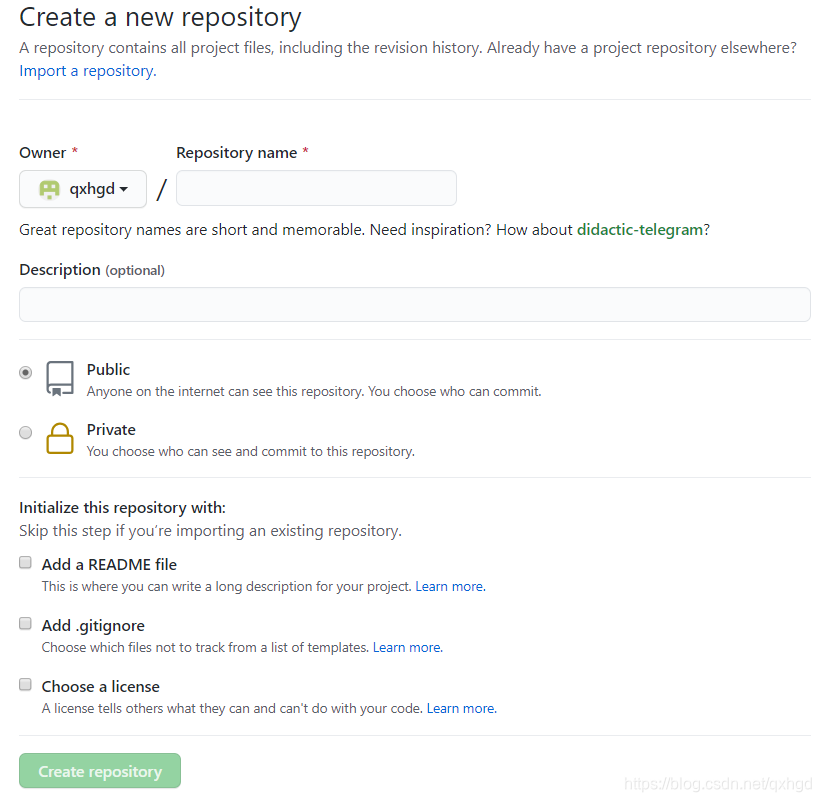Click the Private repository lock icon
The height and width of the screenshot is (802, 821).
tap(60, 439)
